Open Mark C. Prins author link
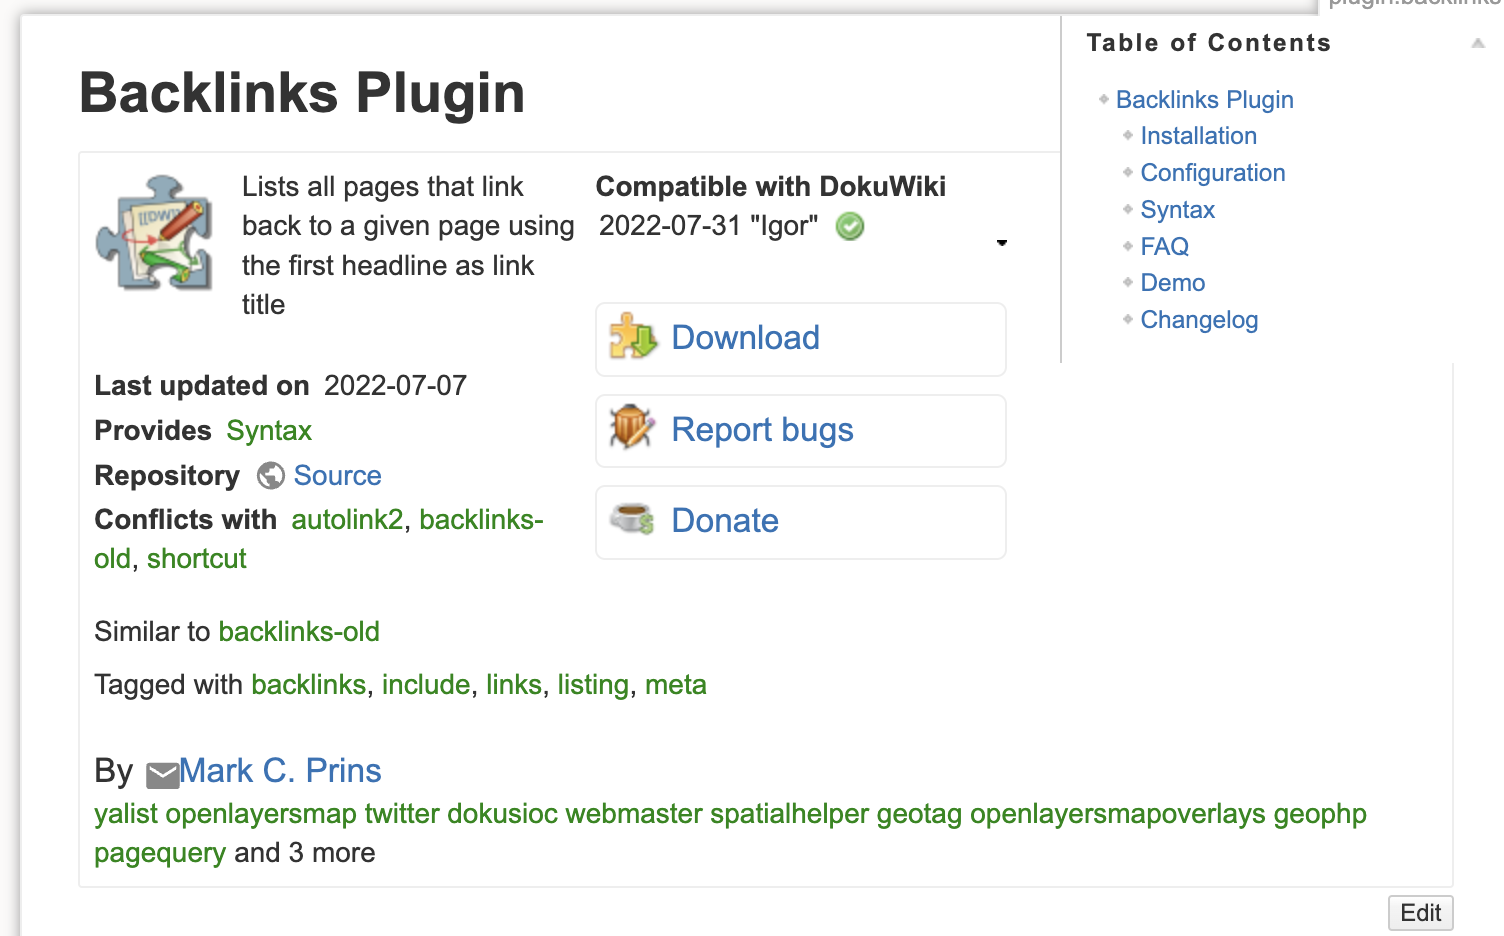 click(x=280, y=771)
